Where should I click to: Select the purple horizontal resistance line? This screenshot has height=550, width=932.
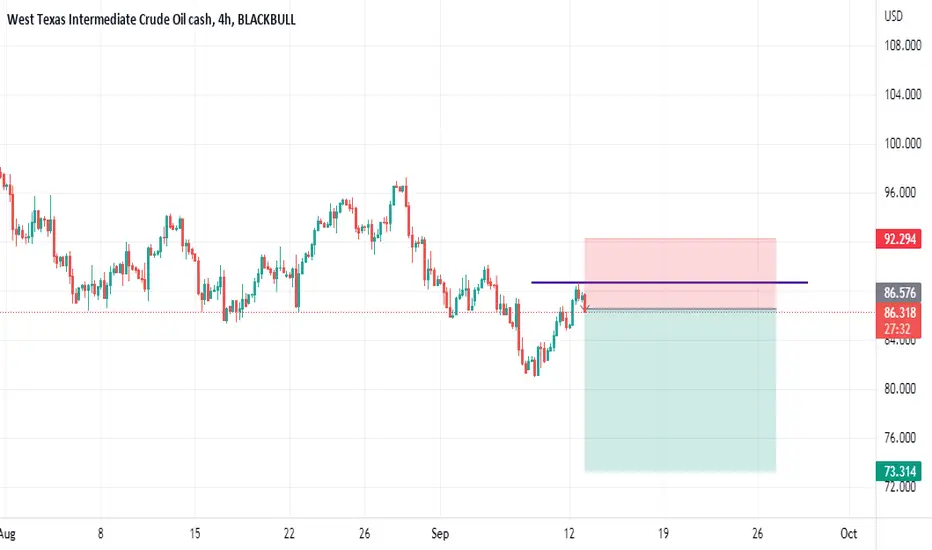(x=669, y=282)
